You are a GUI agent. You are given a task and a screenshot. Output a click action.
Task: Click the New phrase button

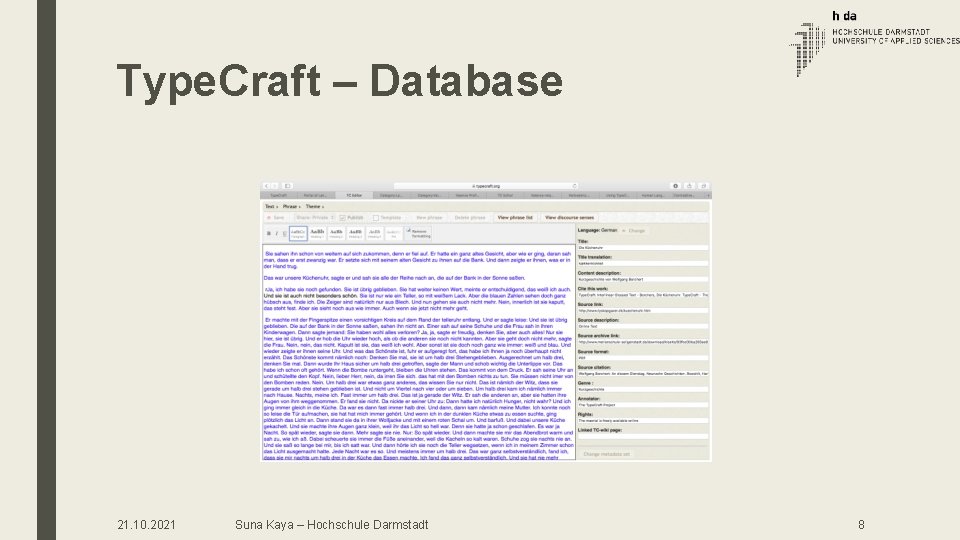(x=429, y=217)
